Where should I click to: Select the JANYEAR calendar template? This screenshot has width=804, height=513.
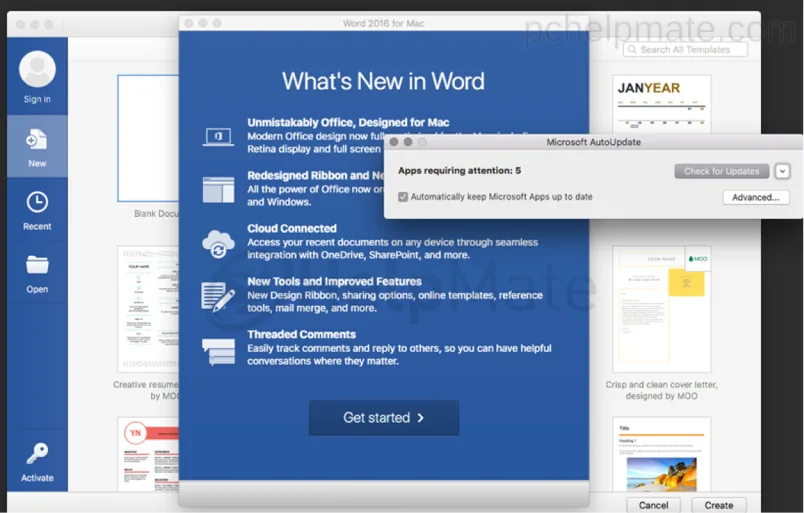point(661,105)
